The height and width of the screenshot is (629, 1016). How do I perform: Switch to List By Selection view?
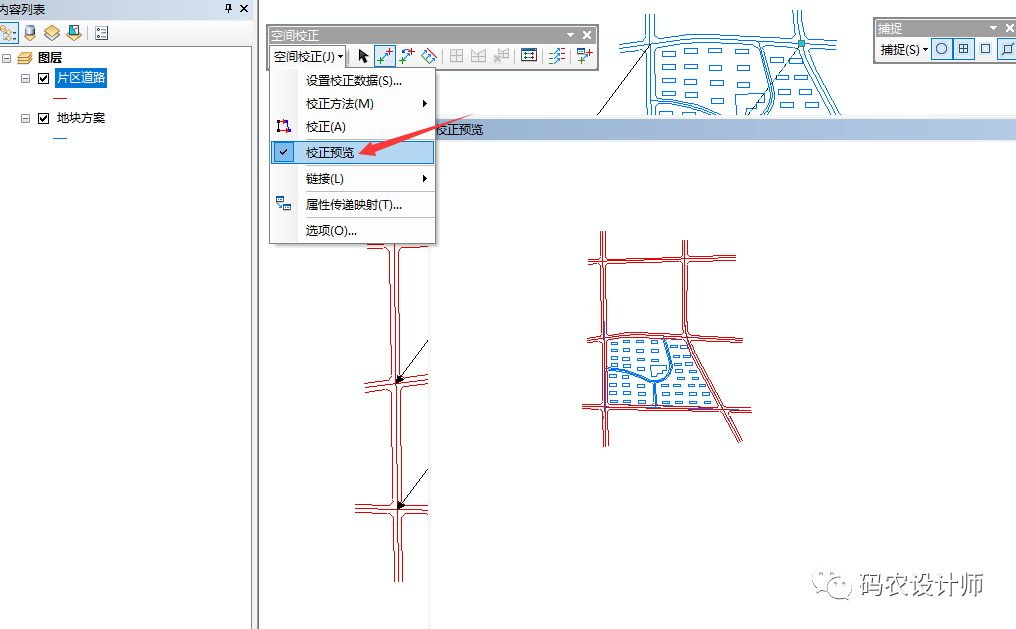pos(73,32)
